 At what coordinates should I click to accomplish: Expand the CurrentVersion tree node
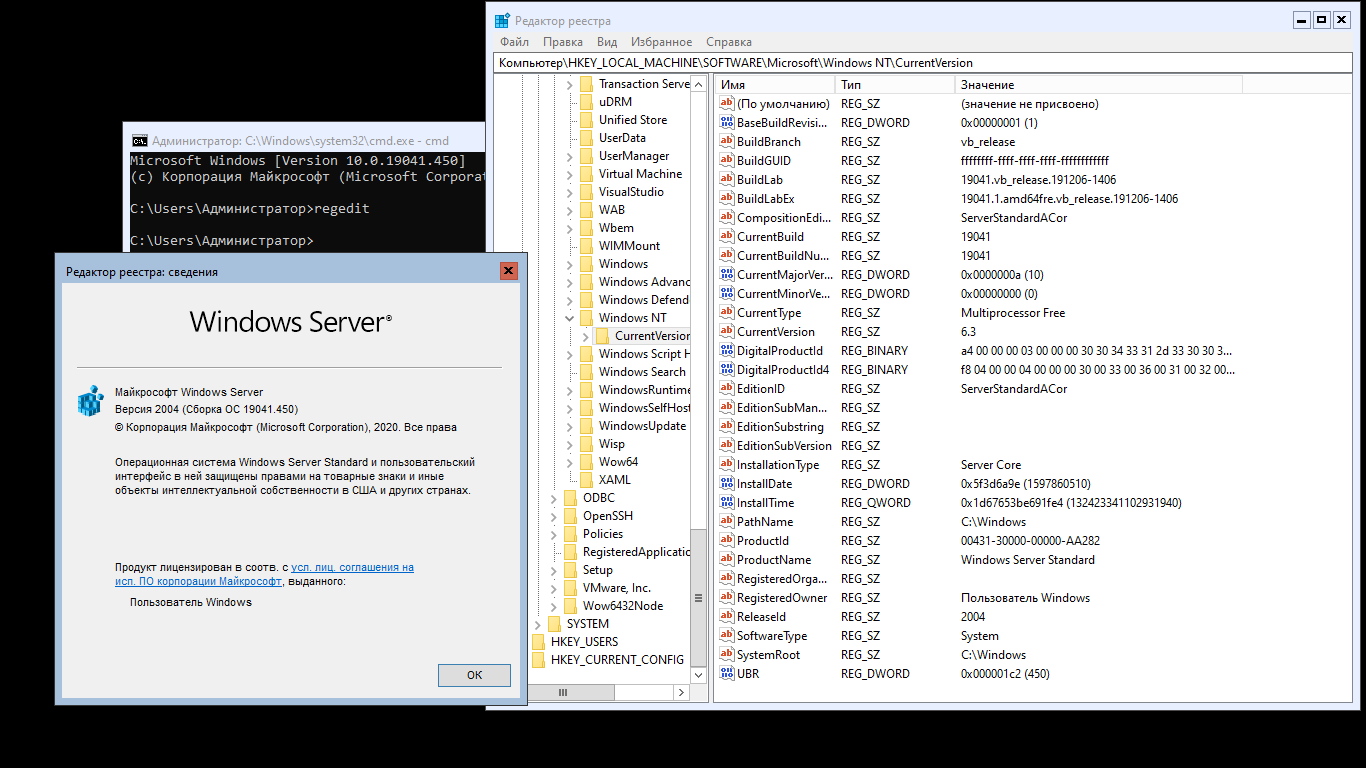click(x=586, y=336)
